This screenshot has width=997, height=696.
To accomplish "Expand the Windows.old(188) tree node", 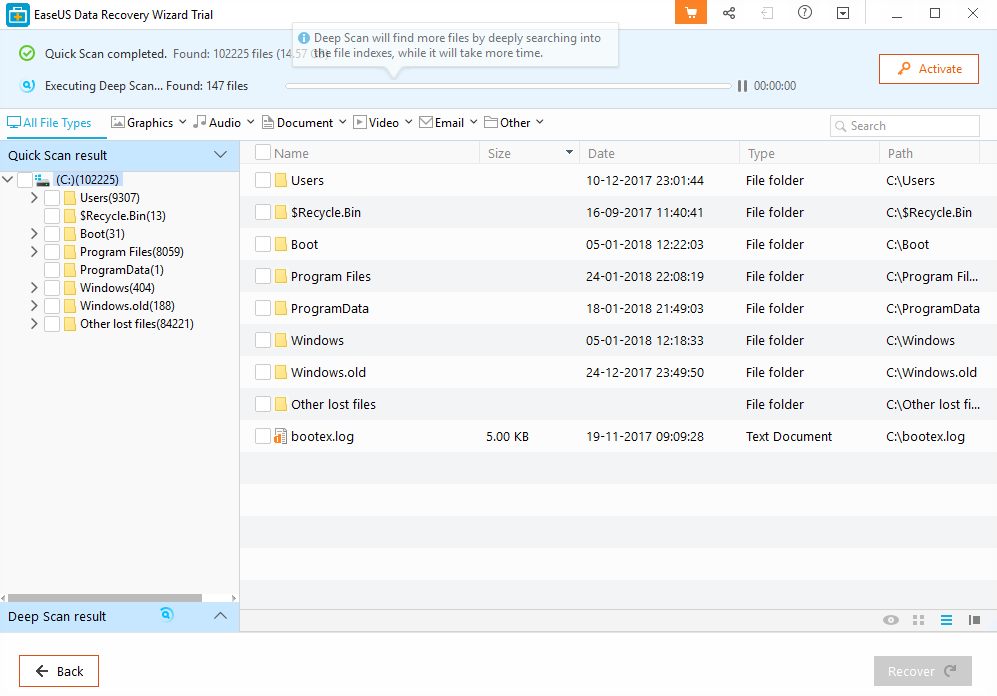I will point(34,306).
